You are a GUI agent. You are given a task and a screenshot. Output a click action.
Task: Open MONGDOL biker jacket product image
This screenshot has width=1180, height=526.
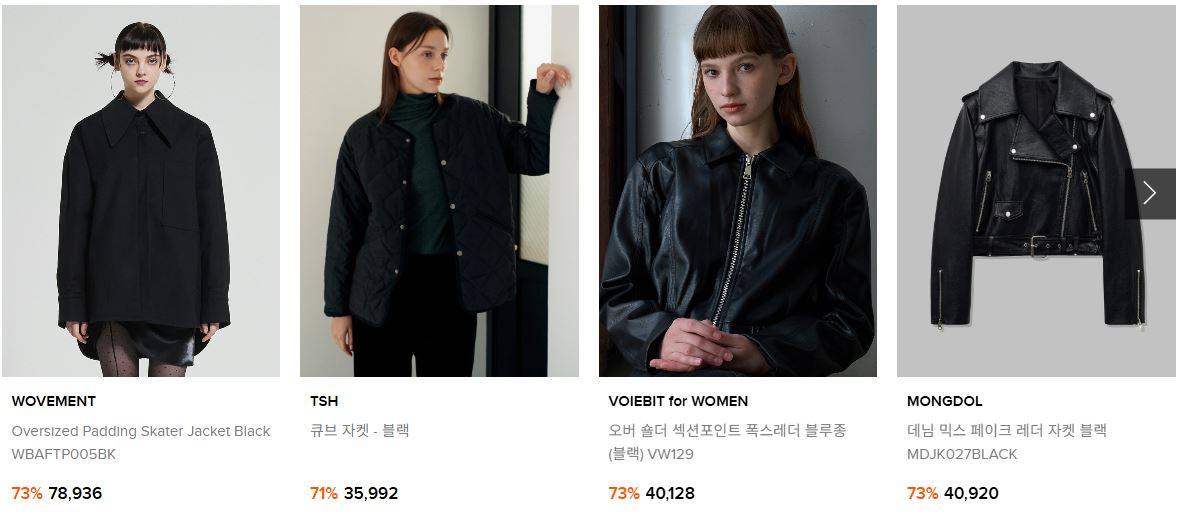tap(1036, 190)
